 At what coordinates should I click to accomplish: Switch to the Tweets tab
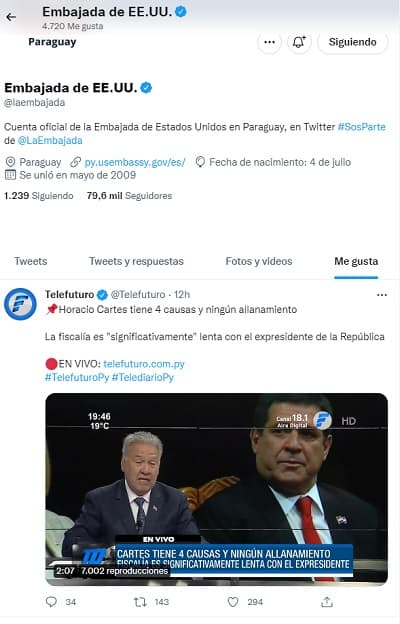coord(31,261)
